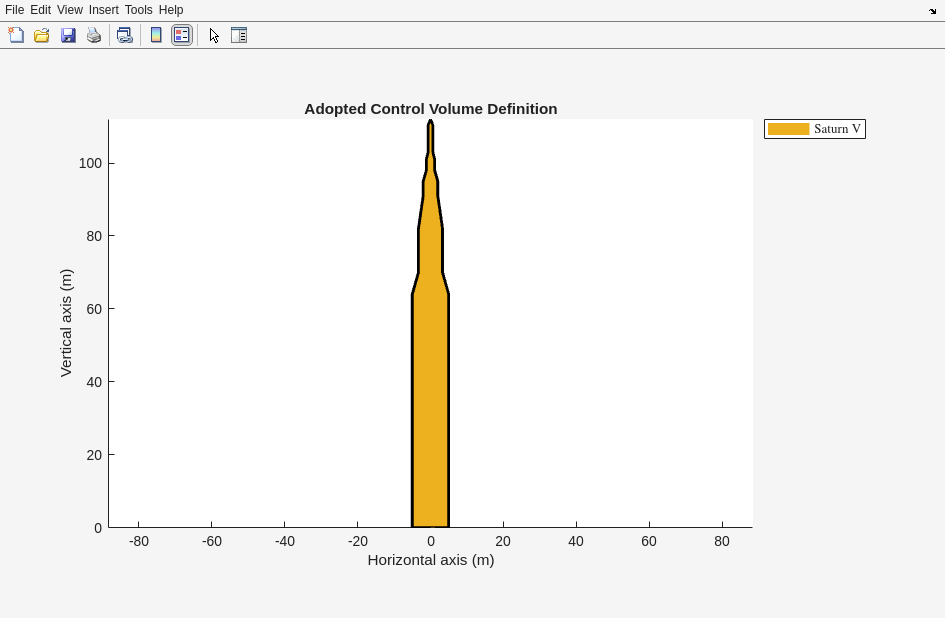Expand the Tools menu
945x618 pixels.
[x=138, y=10]
